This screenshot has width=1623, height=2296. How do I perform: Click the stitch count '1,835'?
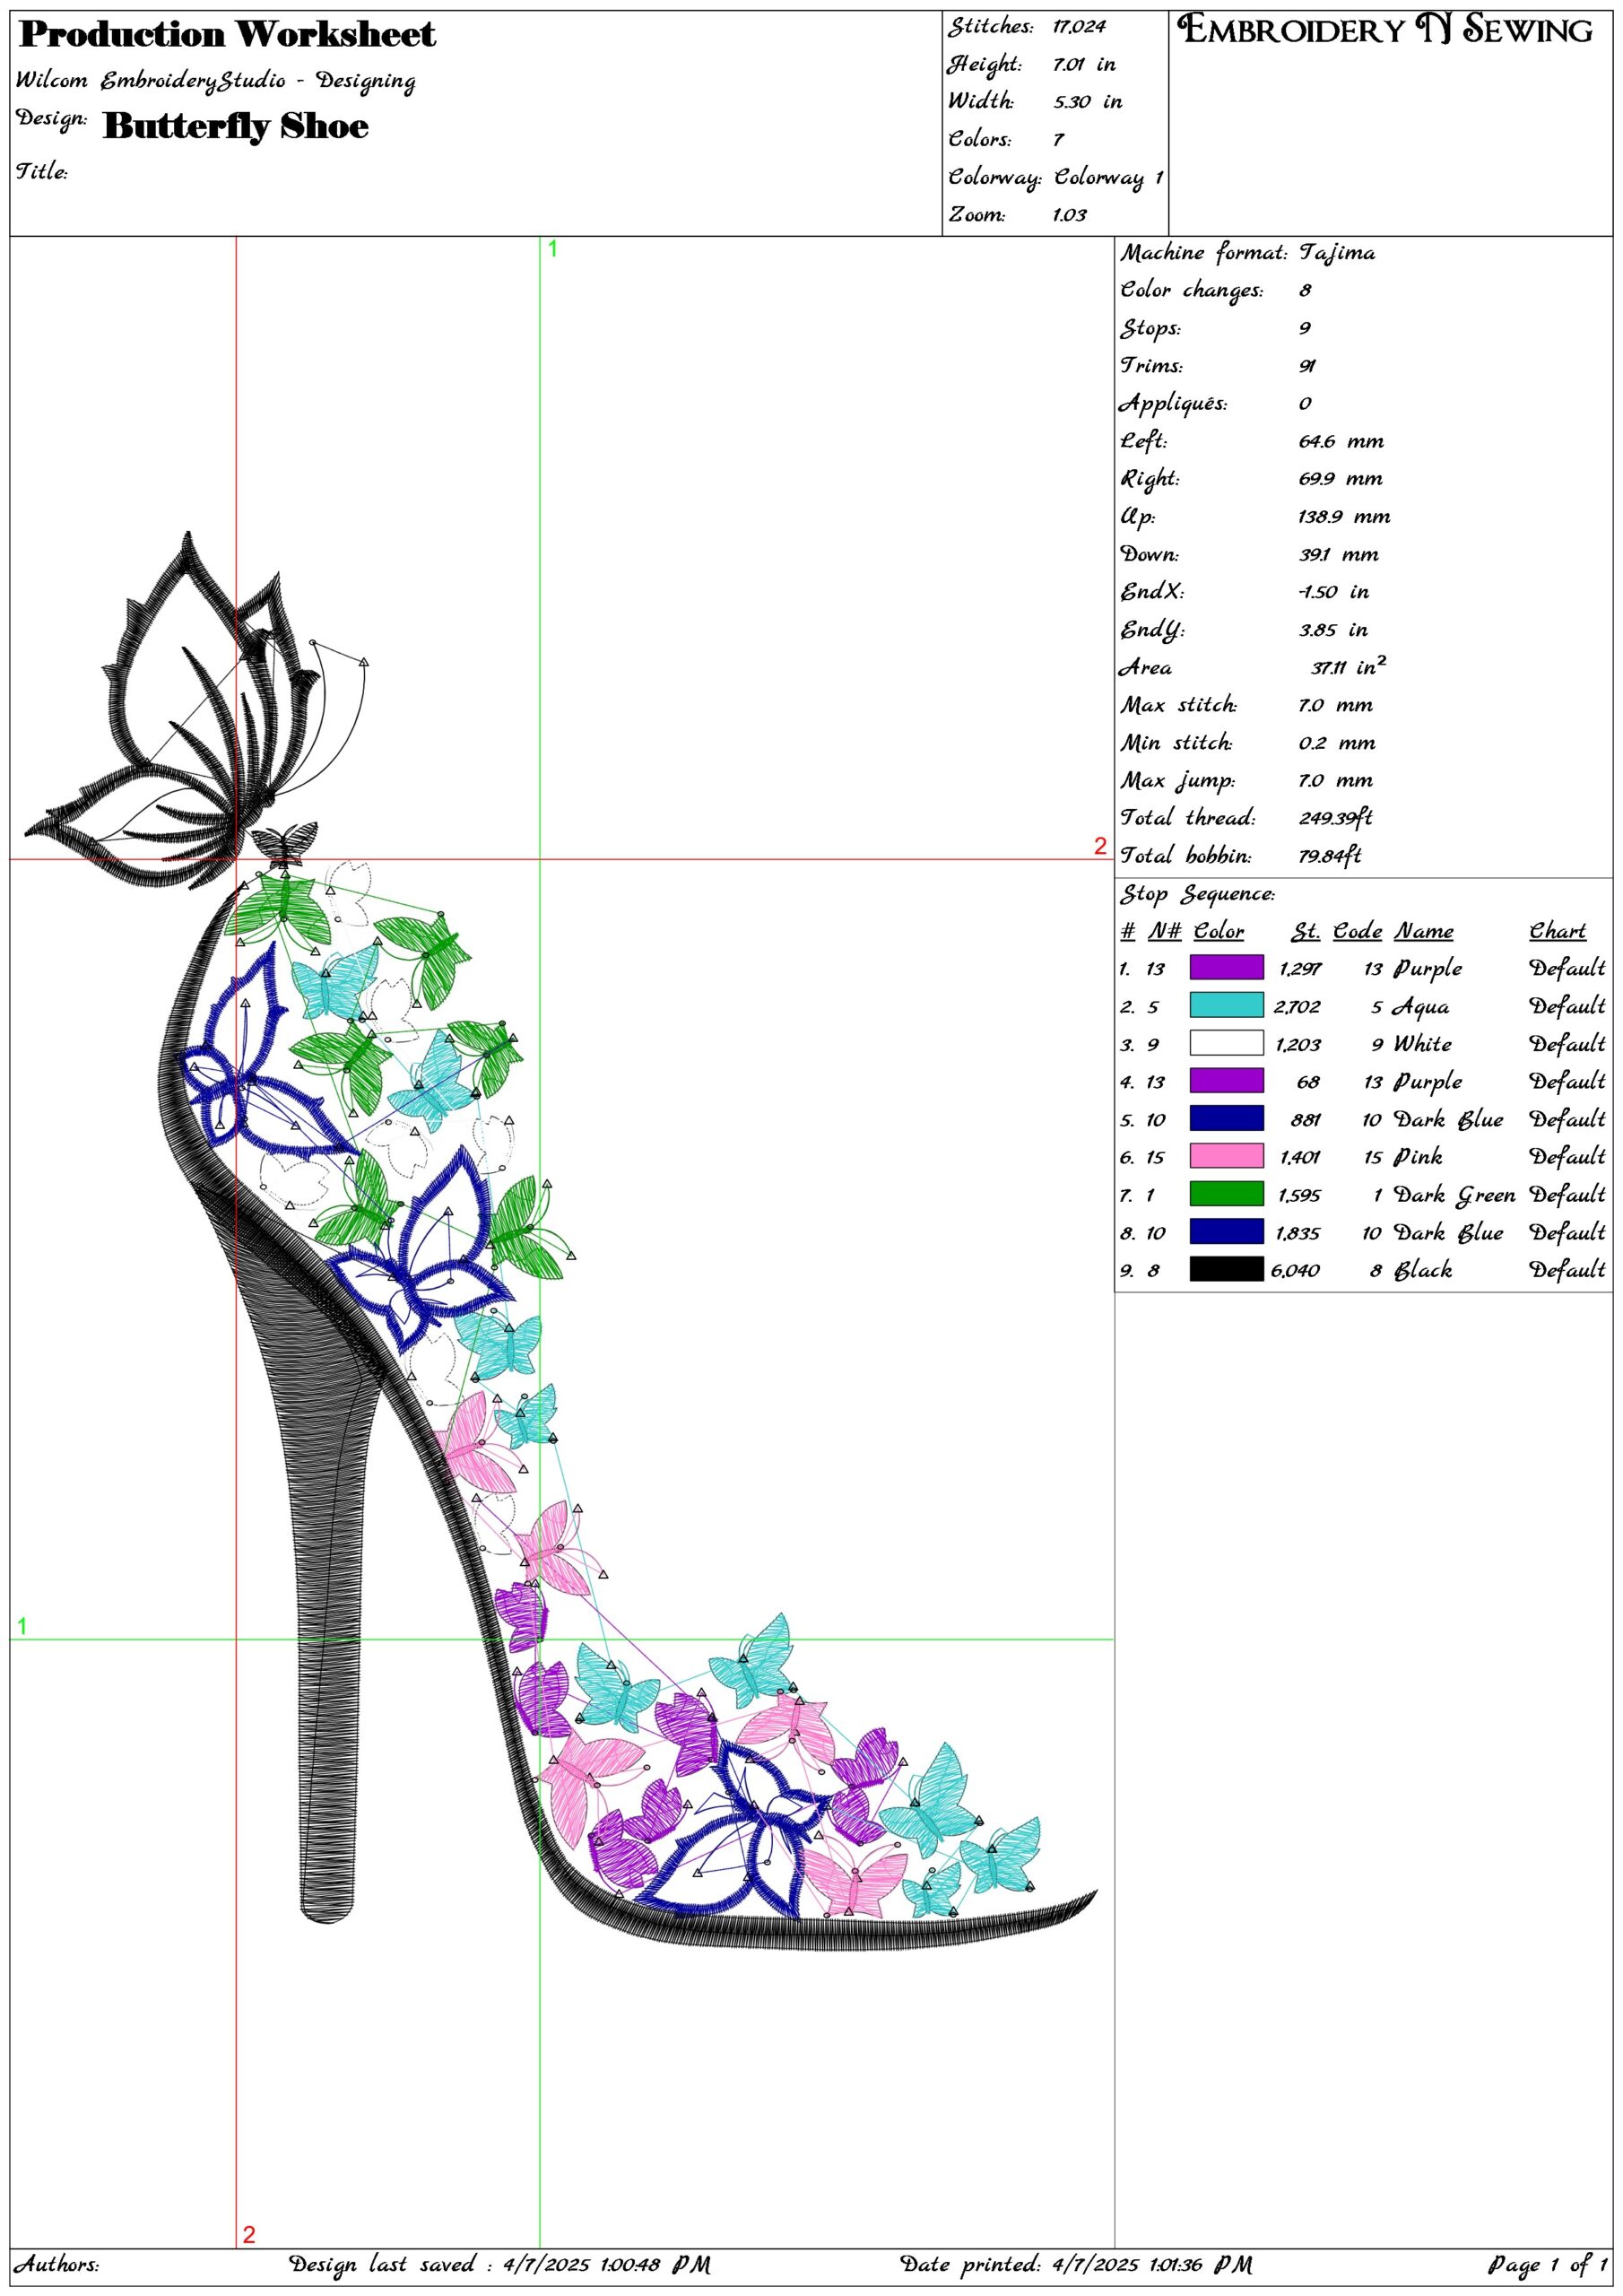pos(1298,1233)
